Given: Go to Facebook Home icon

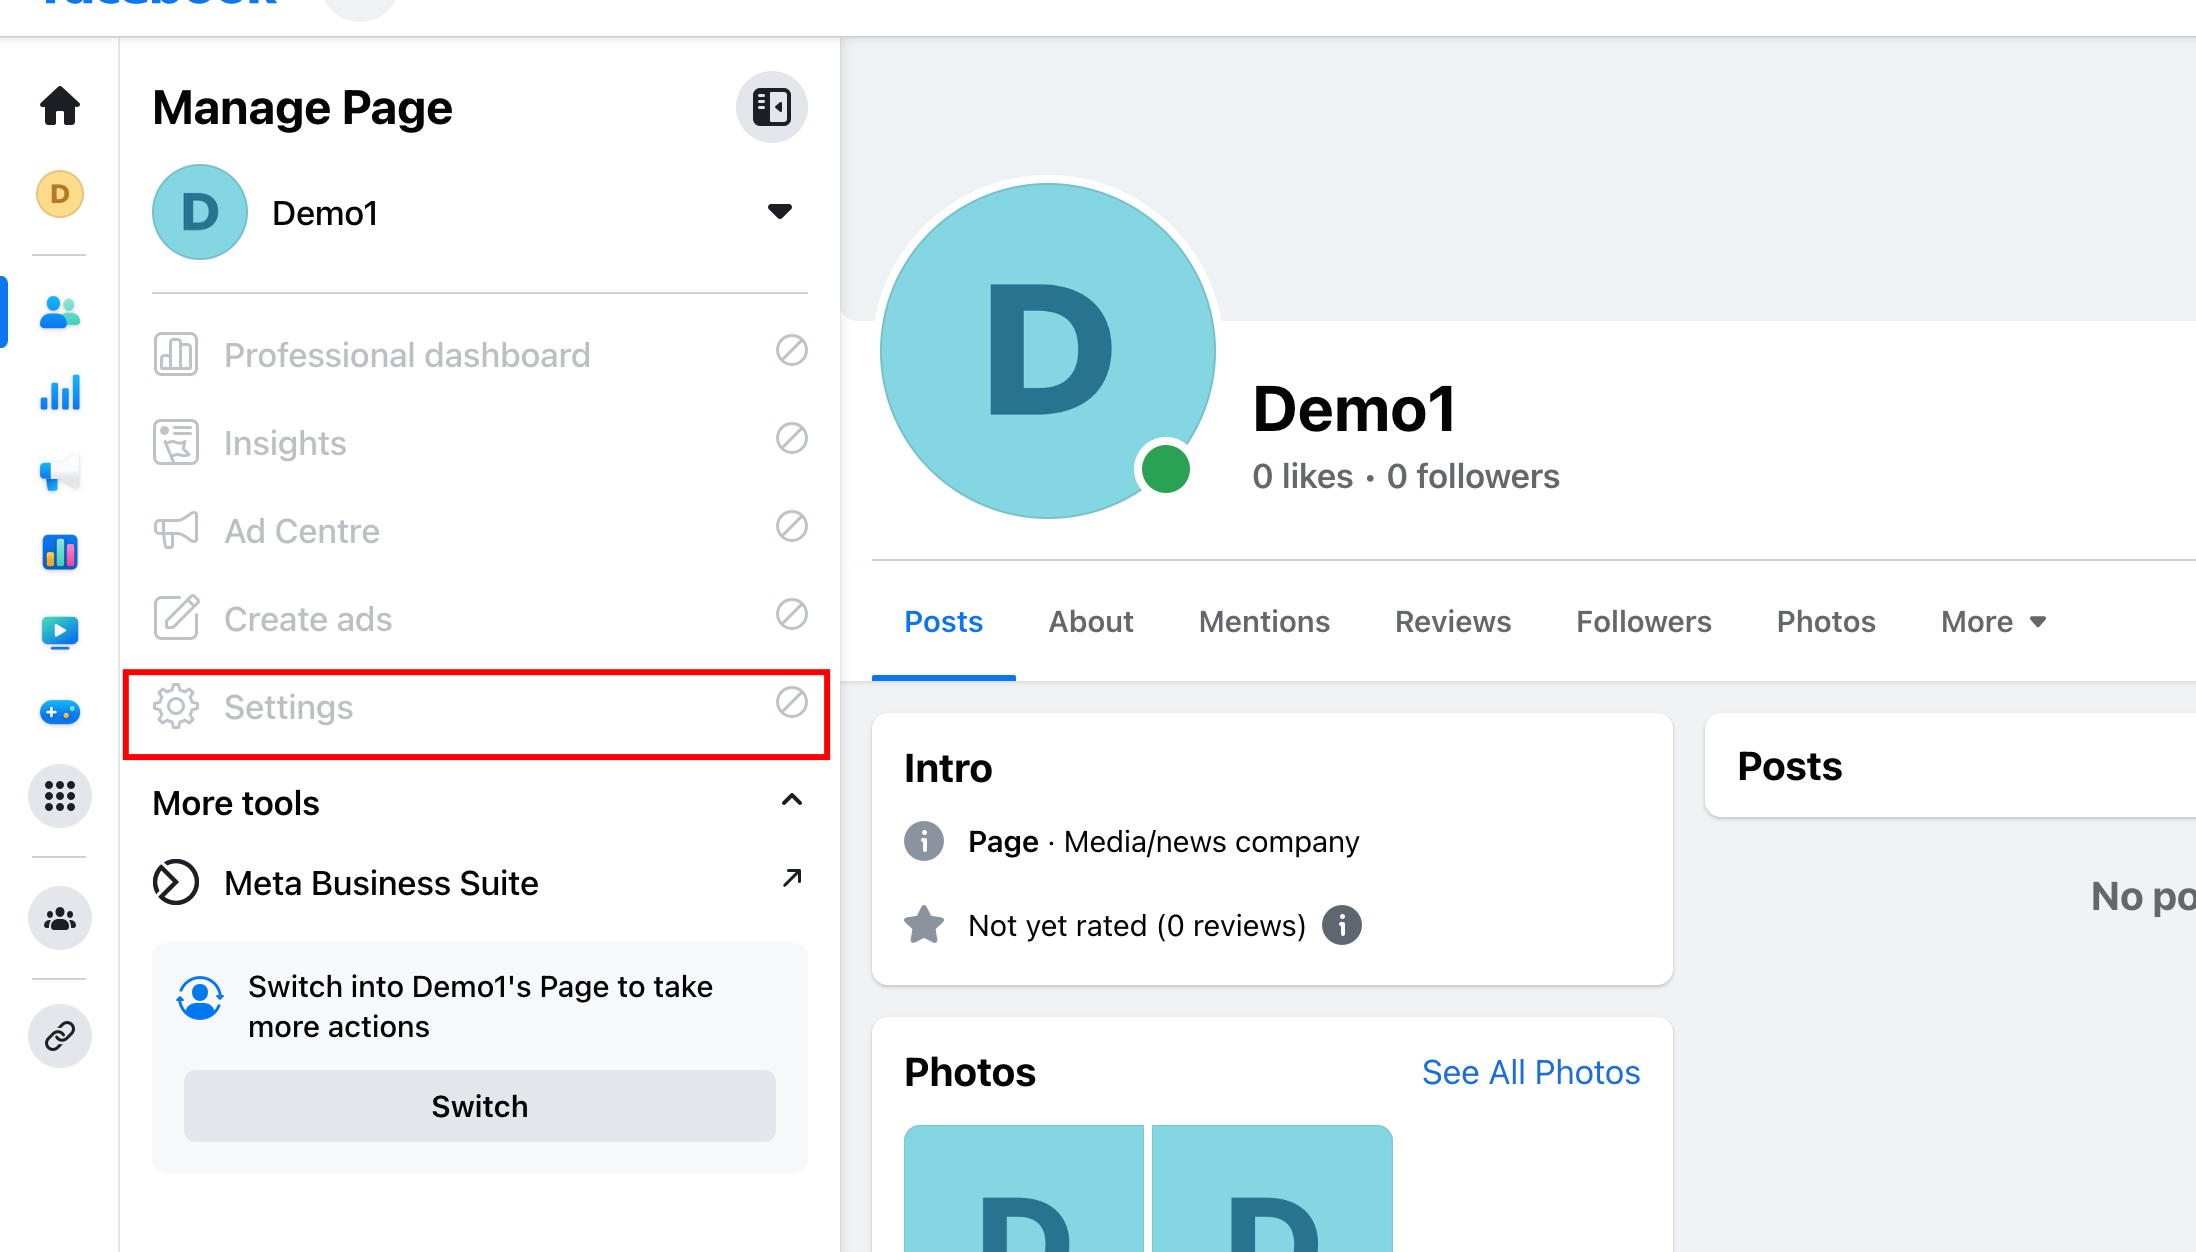Looking at the screenshot, I should pos(60,106).
